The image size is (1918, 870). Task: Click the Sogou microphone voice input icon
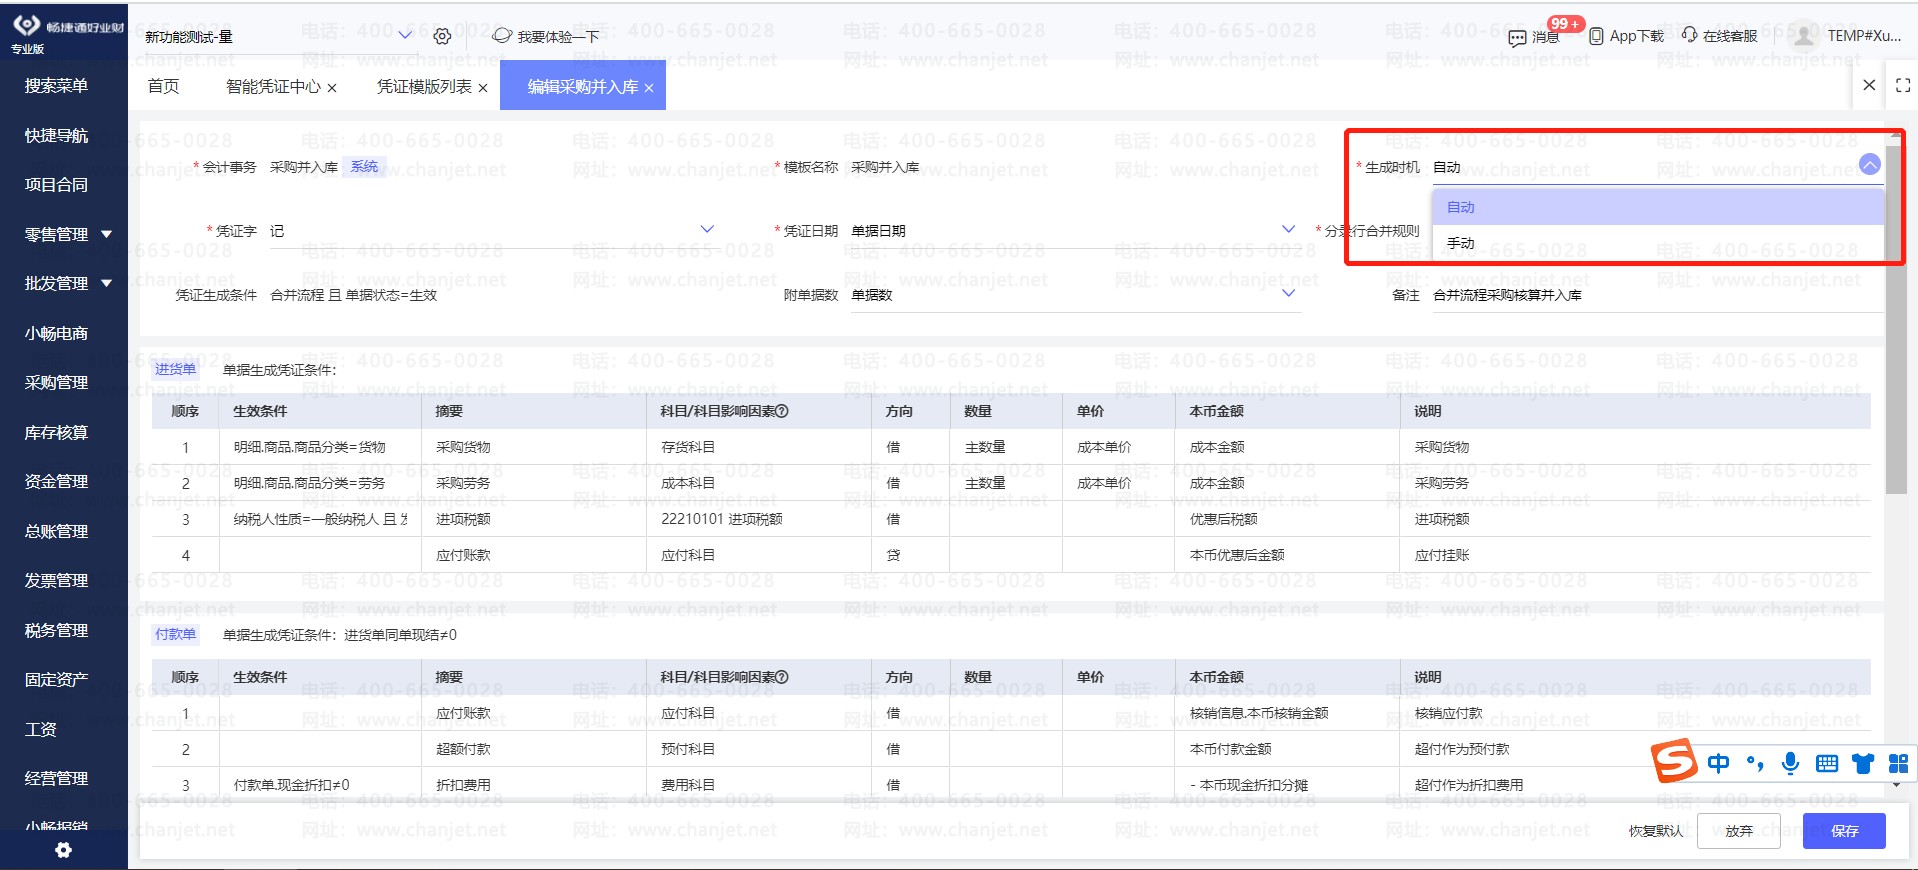(1791, 764)
